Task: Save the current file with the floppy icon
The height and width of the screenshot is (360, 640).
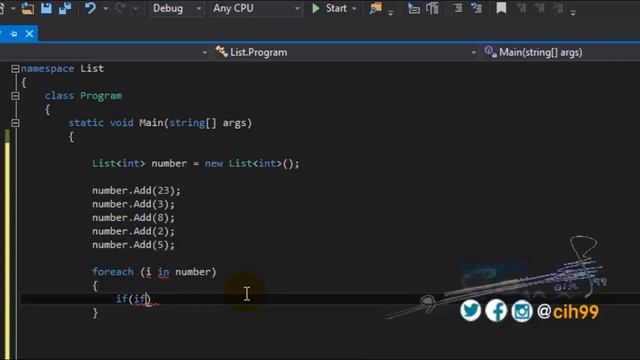Action: 46,8
